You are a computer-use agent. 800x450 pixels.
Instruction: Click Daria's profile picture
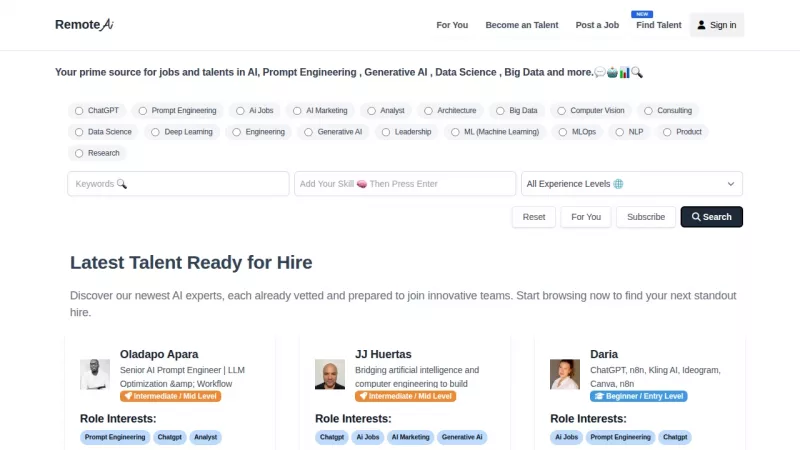click(x=565, y=374)
